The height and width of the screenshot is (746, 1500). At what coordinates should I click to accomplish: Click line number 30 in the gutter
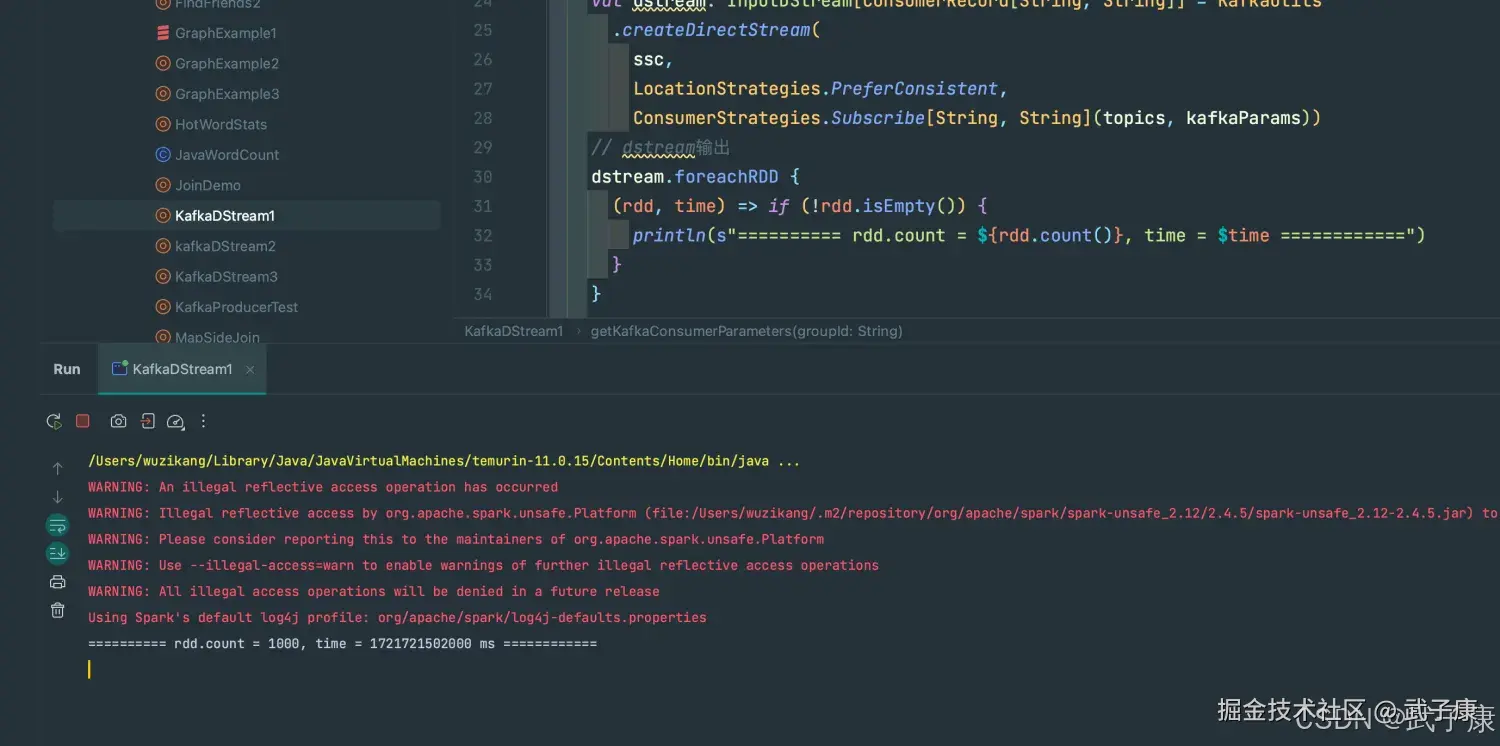click(483, 176)
